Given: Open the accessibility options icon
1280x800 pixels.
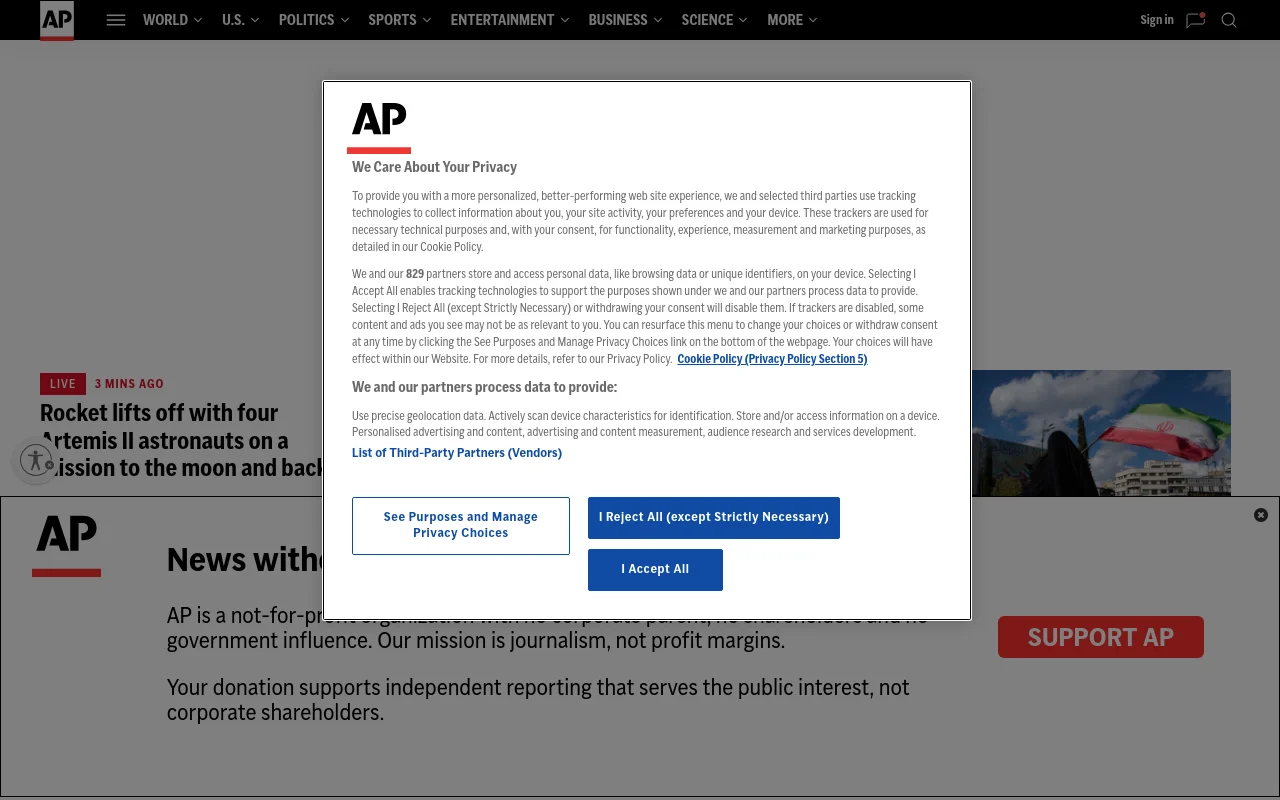Looking at the screenshot, I should [35, 460].
